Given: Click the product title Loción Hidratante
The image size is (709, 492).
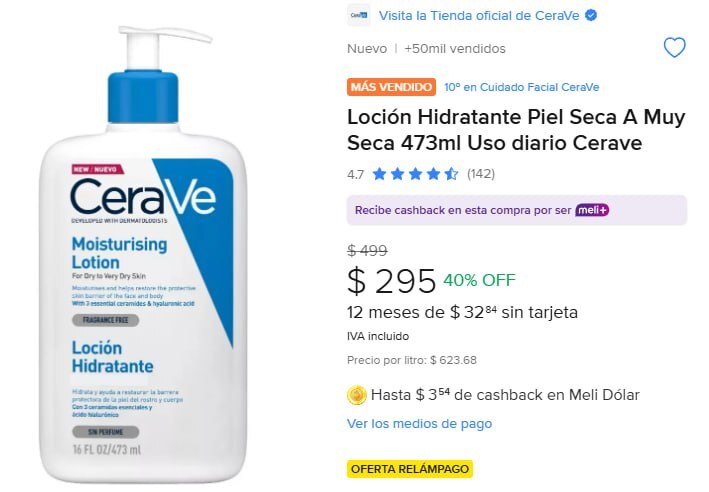Looking at the screenshot, I should (x=516, y=130).
